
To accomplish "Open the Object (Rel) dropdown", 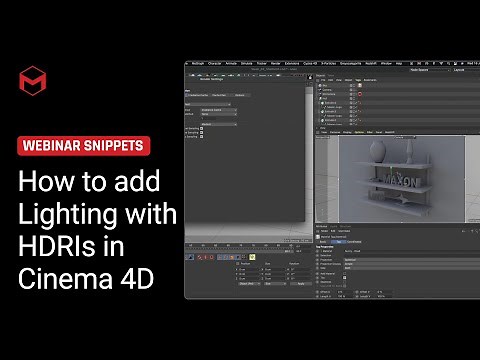I will coord(249,284).
